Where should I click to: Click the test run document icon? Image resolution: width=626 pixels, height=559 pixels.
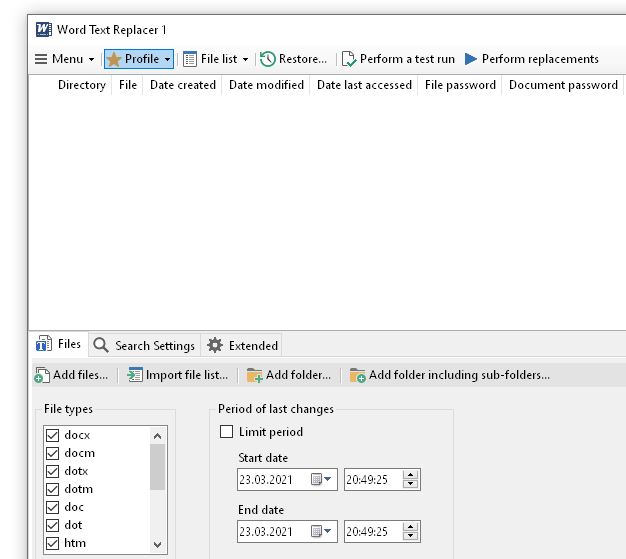(x=349, y=59)
